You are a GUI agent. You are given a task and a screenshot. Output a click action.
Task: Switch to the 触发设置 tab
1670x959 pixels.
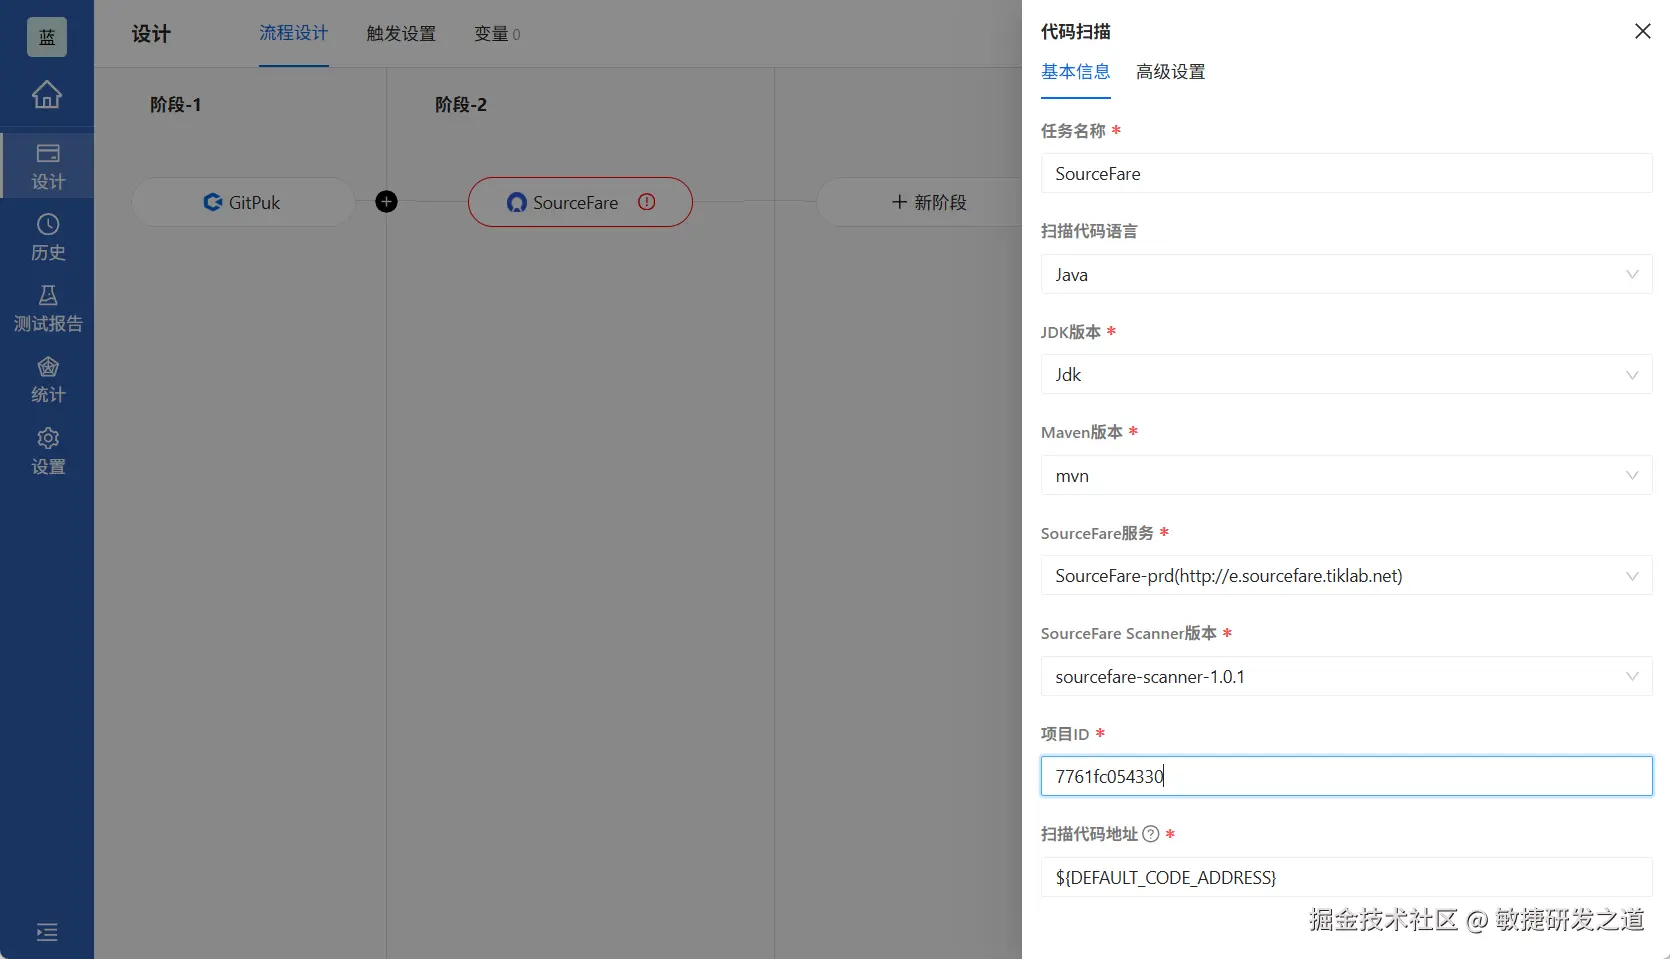pos(401,34)
